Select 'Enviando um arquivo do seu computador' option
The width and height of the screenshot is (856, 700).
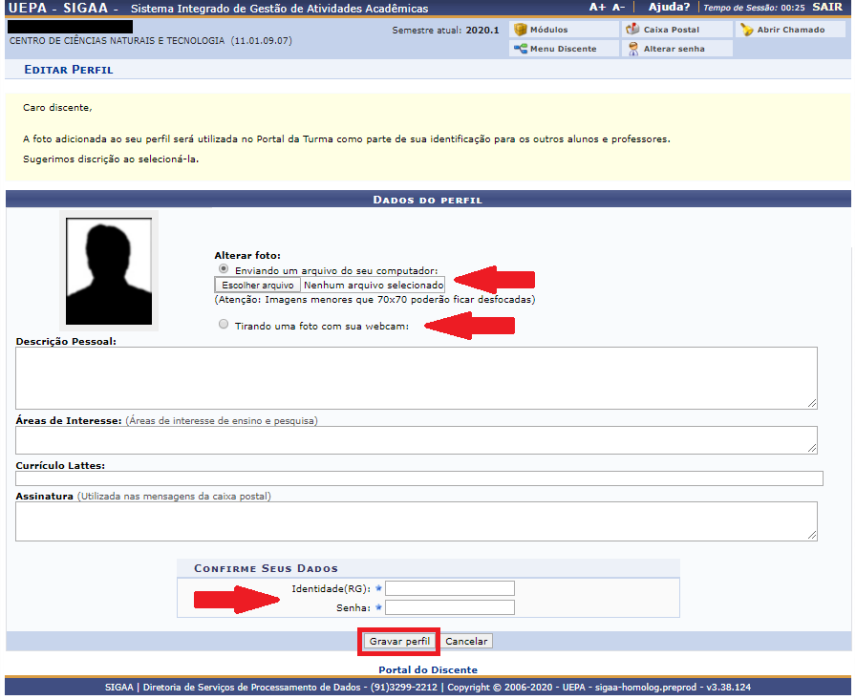pos(223,269)
